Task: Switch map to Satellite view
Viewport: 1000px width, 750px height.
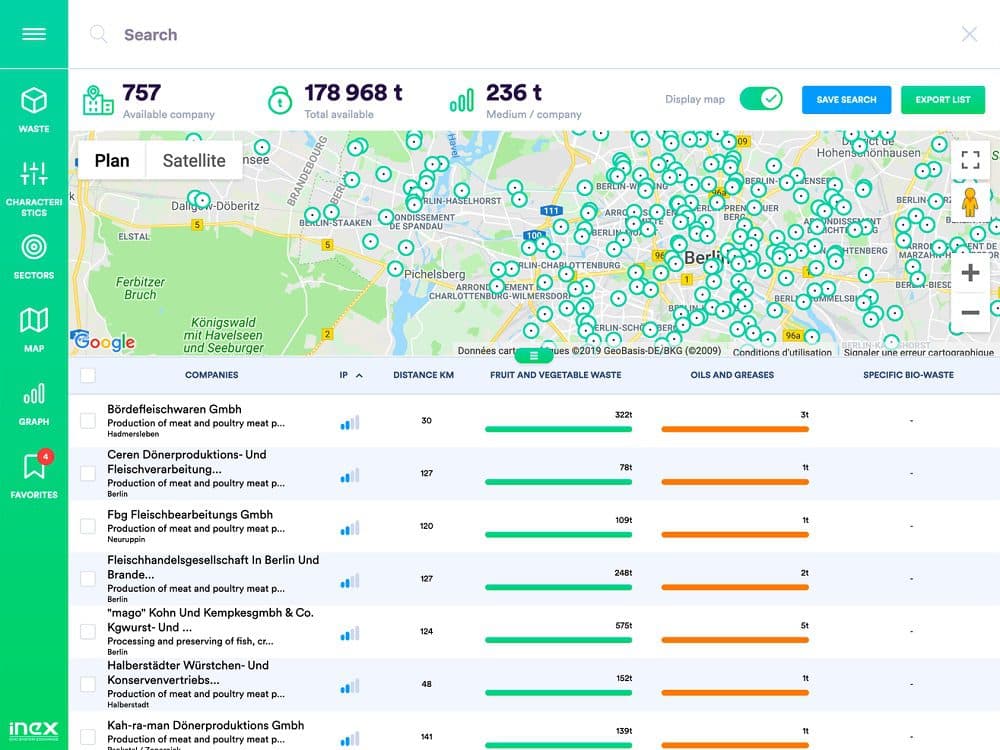Action: coord(194,160)
